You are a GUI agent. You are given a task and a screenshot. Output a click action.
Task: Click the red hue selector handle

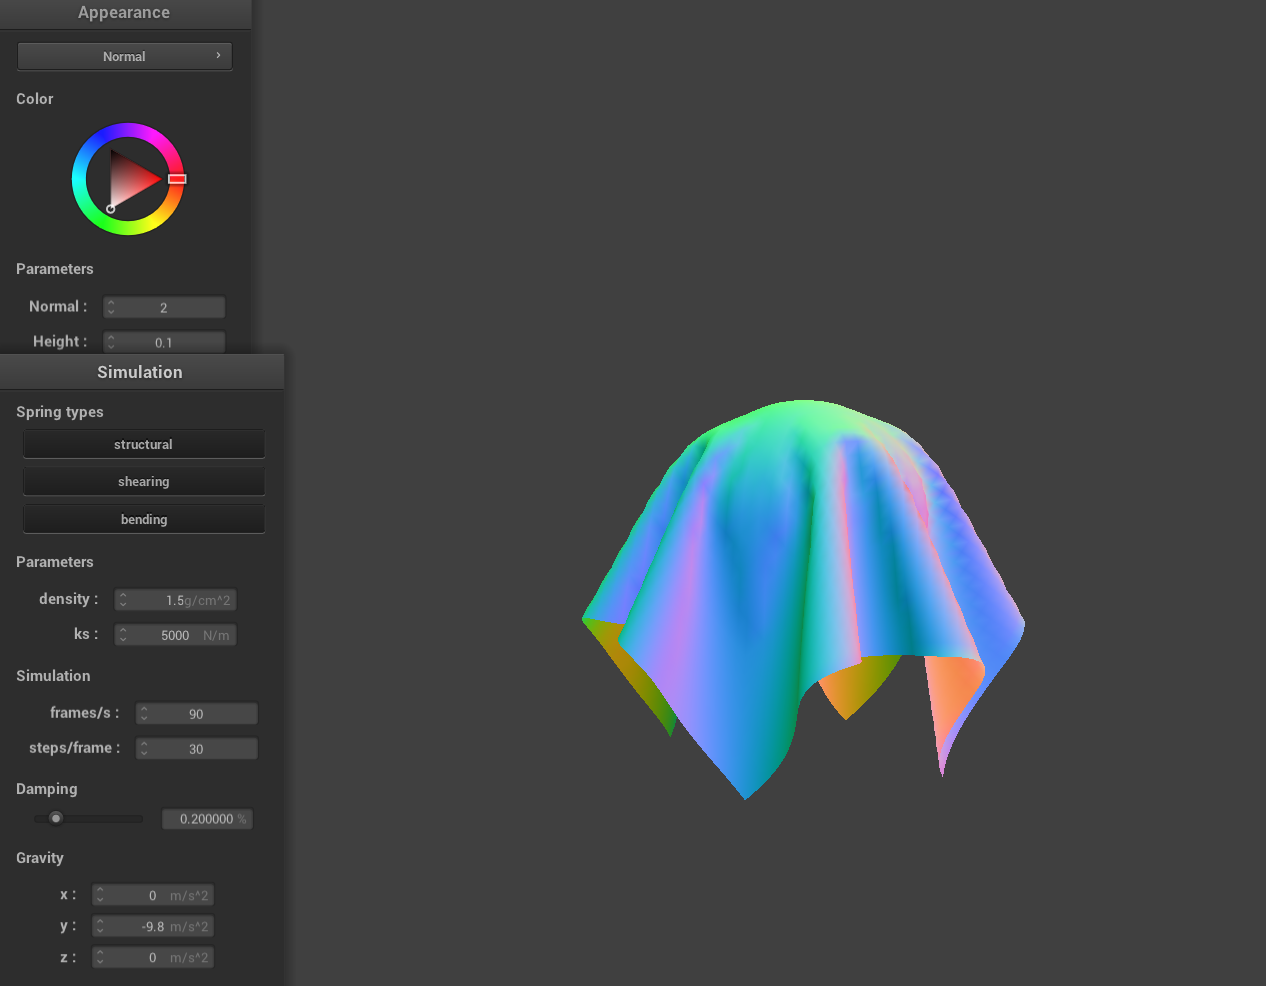coord(177,179)
